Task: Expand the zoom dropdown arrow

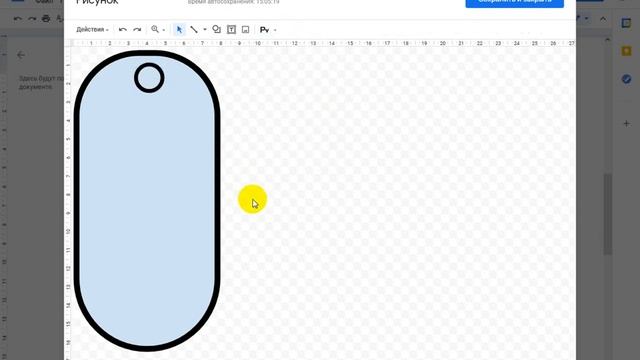Action: (x=164, y=30)
